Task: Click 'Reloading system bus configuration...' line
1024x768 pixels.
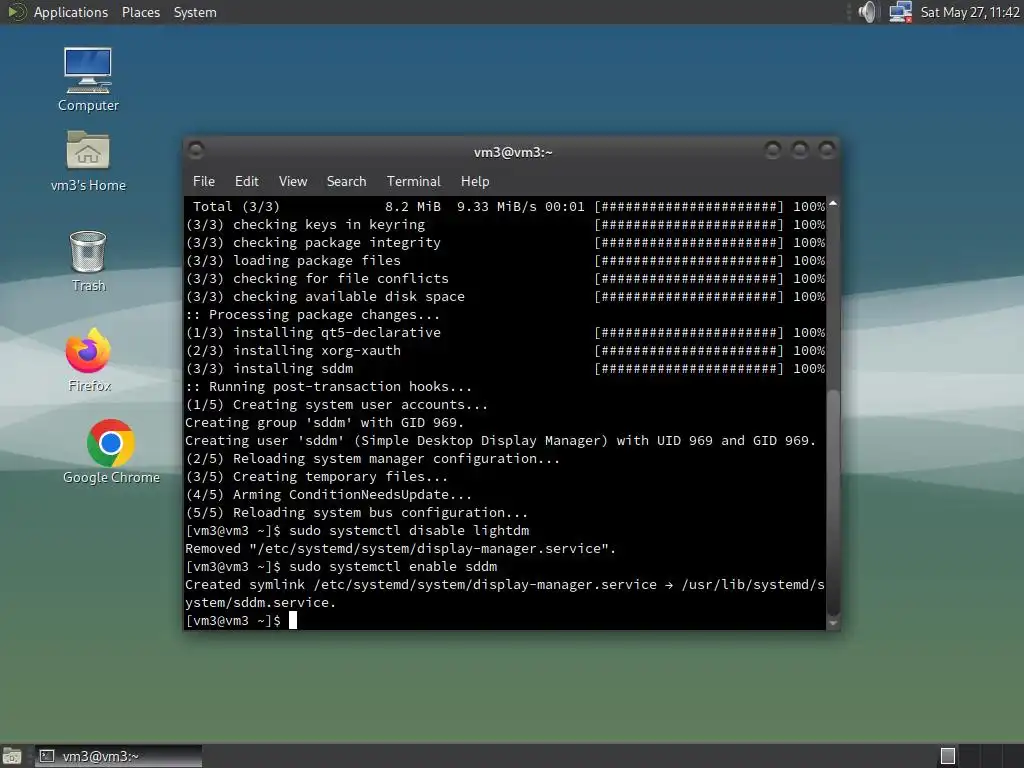Action: [357, 513]
